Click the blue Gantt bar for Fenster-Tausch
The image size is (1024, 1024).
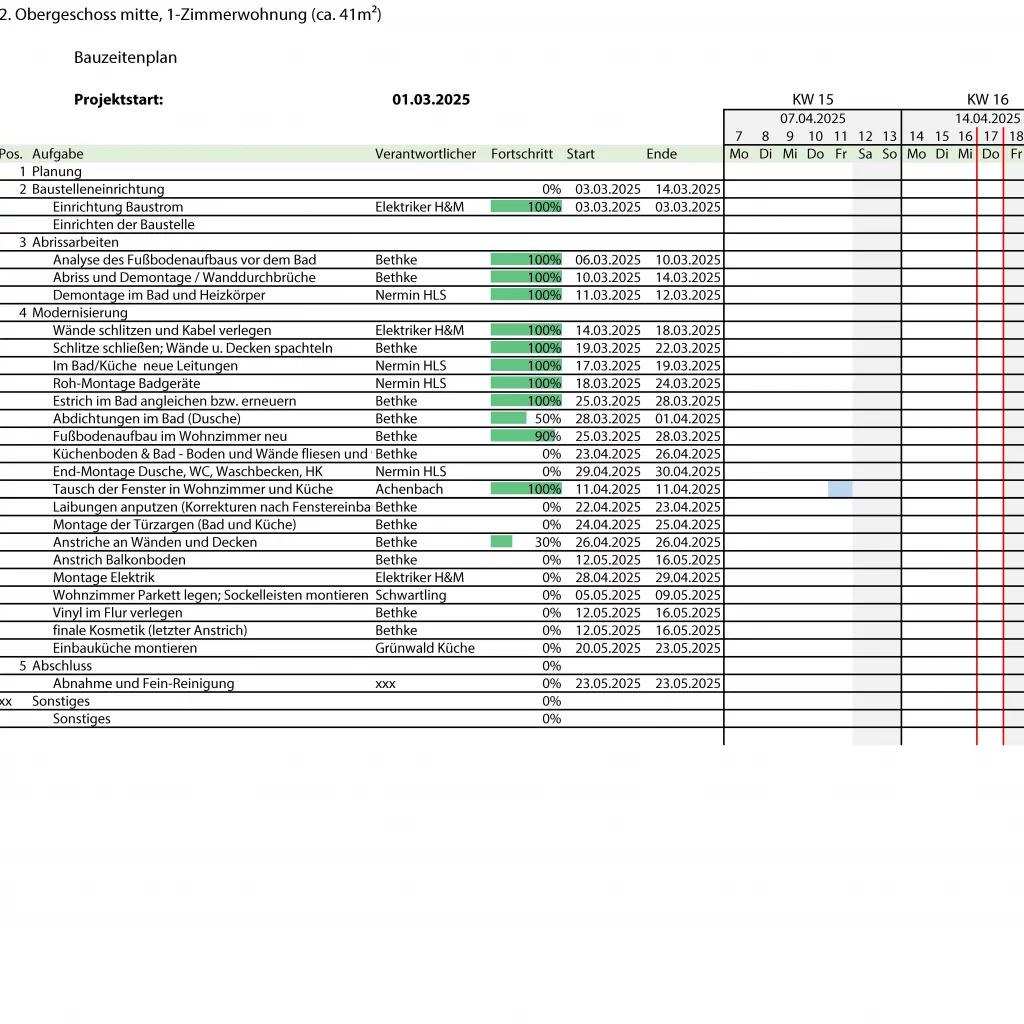840,489
